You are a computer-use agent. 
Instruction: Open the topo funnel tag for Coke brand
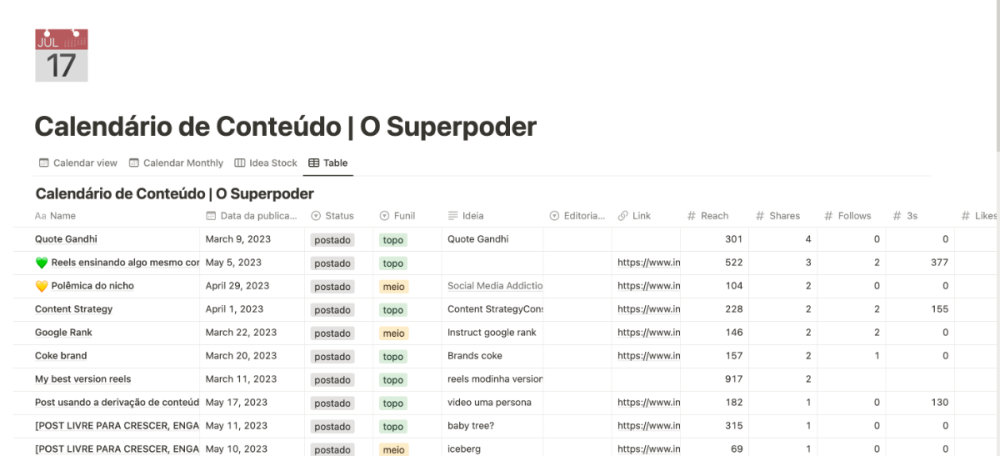[x=393, y=356]
